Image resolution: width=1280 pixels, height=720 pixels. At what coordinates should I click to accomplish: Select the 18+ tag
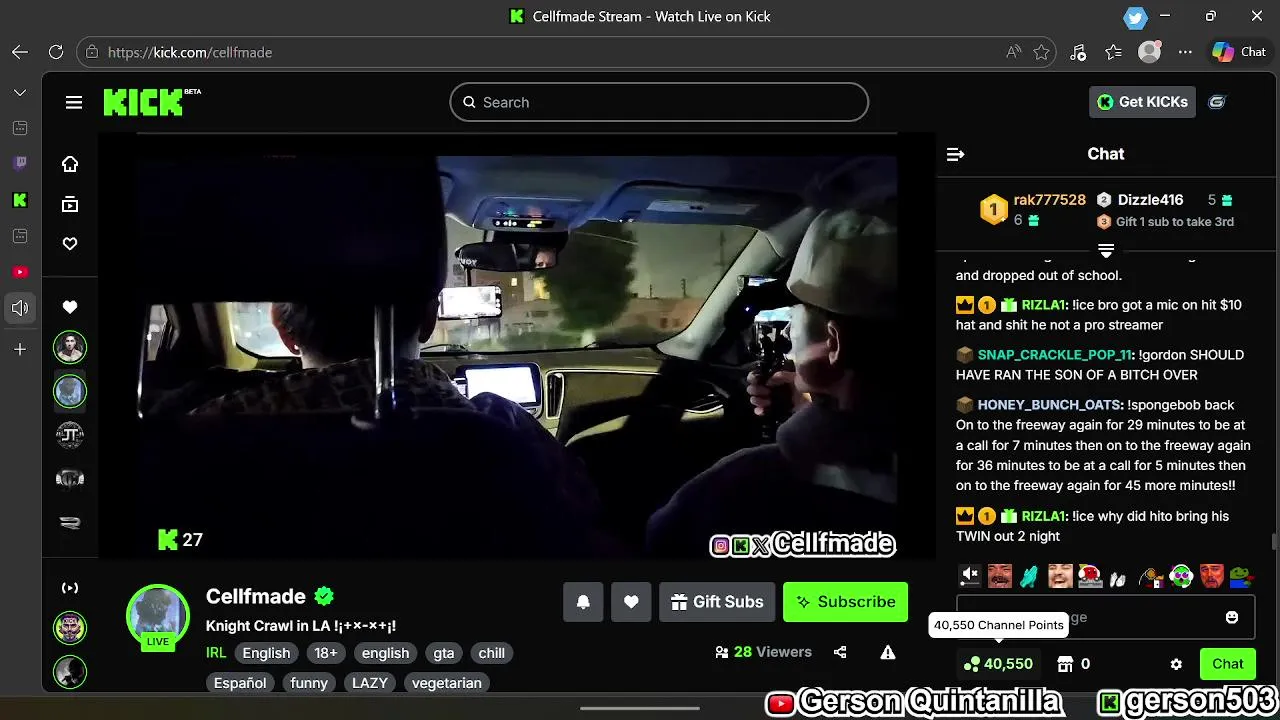326,653
